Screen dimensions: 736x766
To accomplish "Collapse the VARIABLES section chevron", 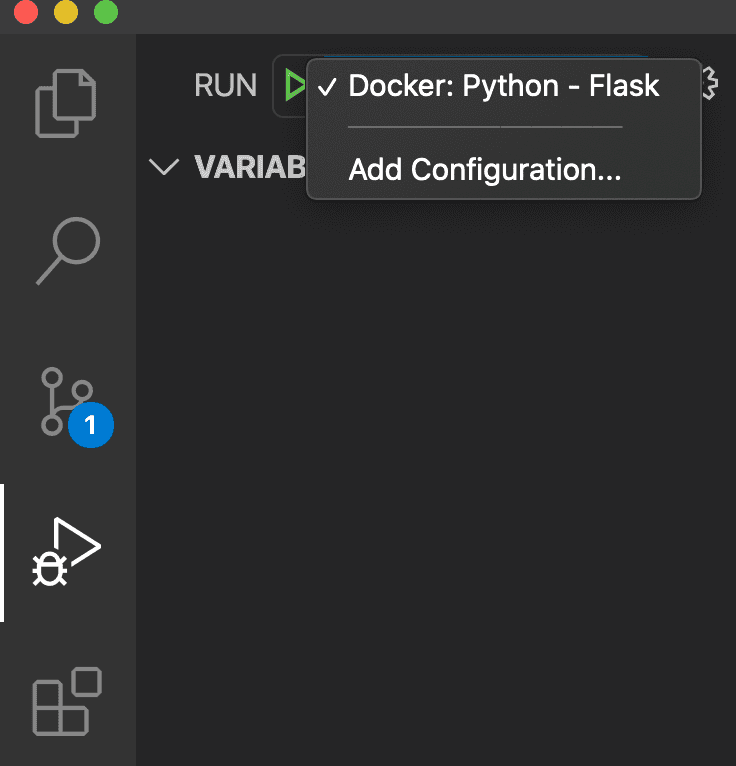I will pyautogui.click(x=162, y=167).
